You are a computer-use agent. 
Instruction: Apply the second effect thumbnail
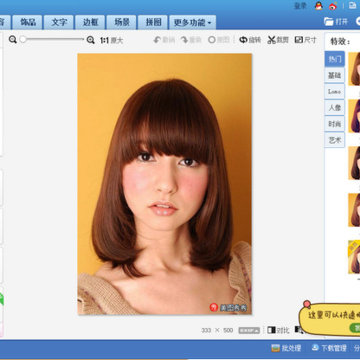[354, 116]
